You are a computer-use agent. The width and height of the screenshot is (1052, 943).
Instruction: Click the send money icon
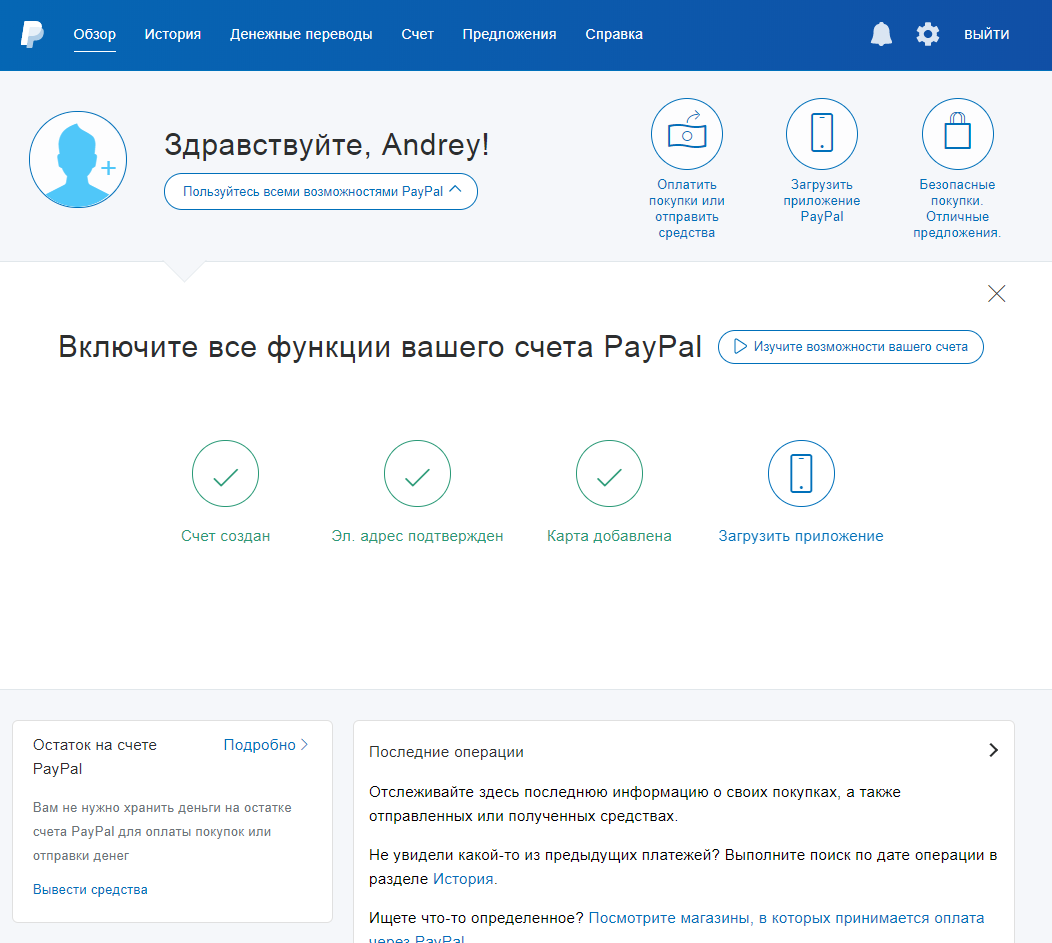point(686,134)
